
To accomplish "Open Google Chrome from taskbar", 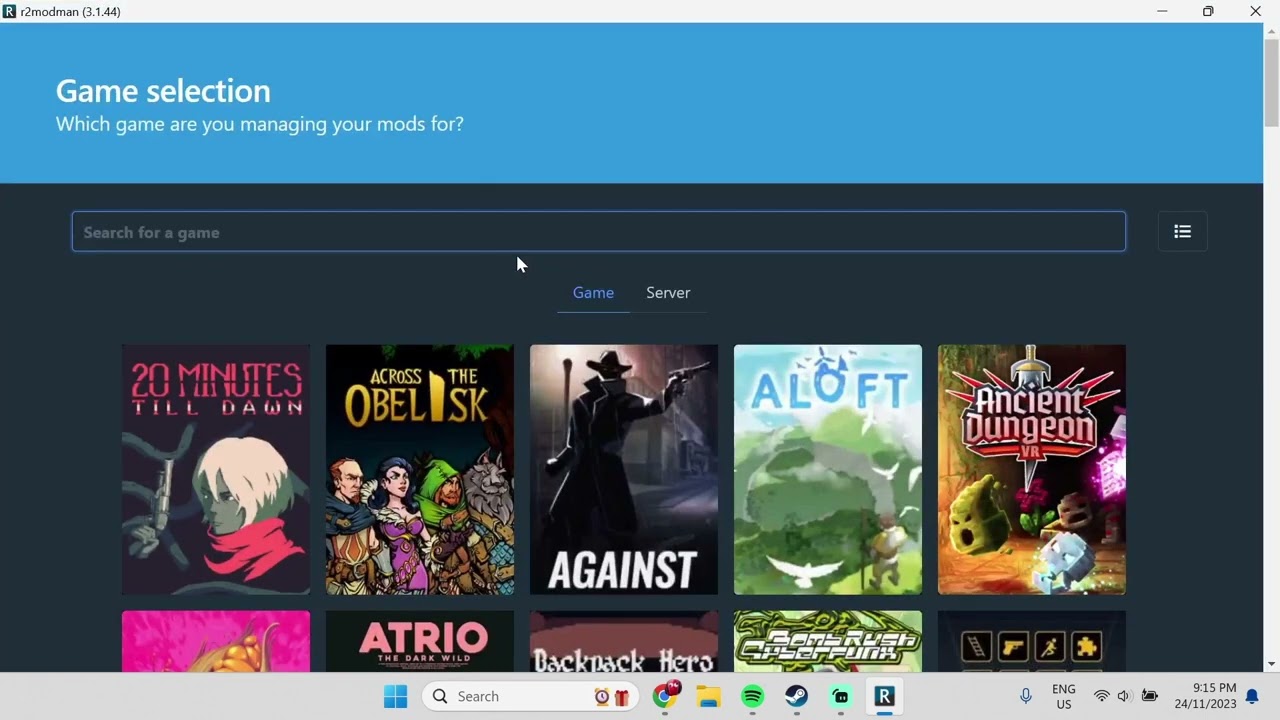I will tap(665, 696).
